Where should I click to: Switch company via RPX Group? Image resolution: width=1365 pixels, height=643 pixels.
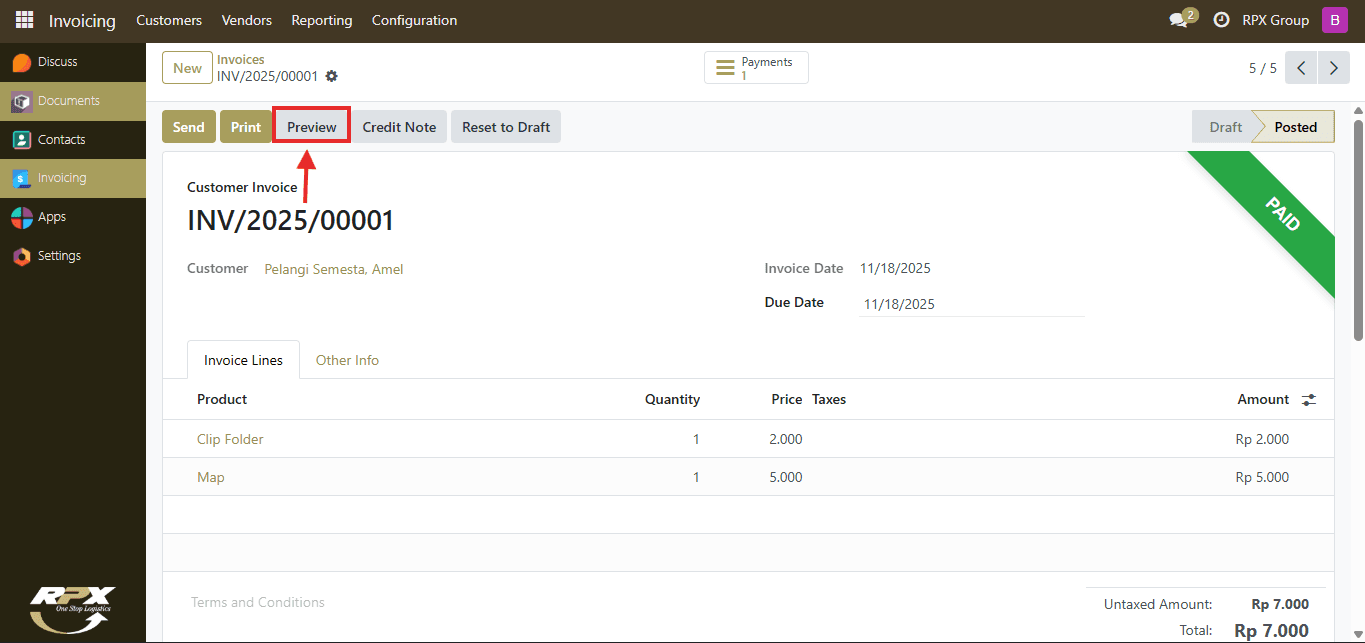coord(1275,20)
